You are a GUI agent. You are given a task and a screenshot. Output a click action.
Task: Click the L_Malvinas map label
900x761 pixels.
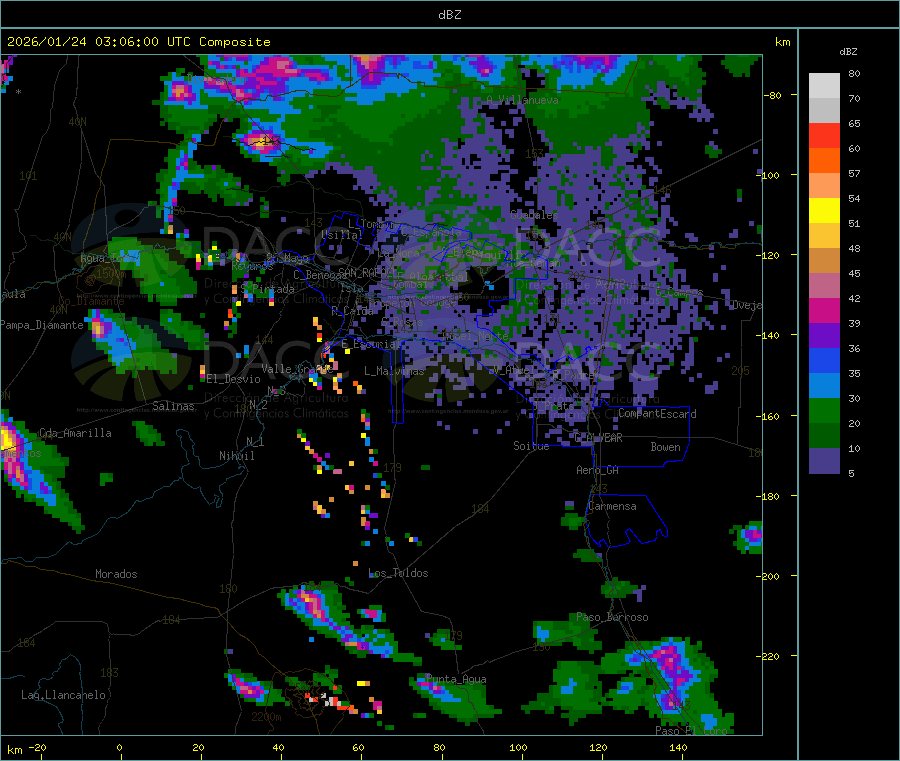(x=394, y=371)
